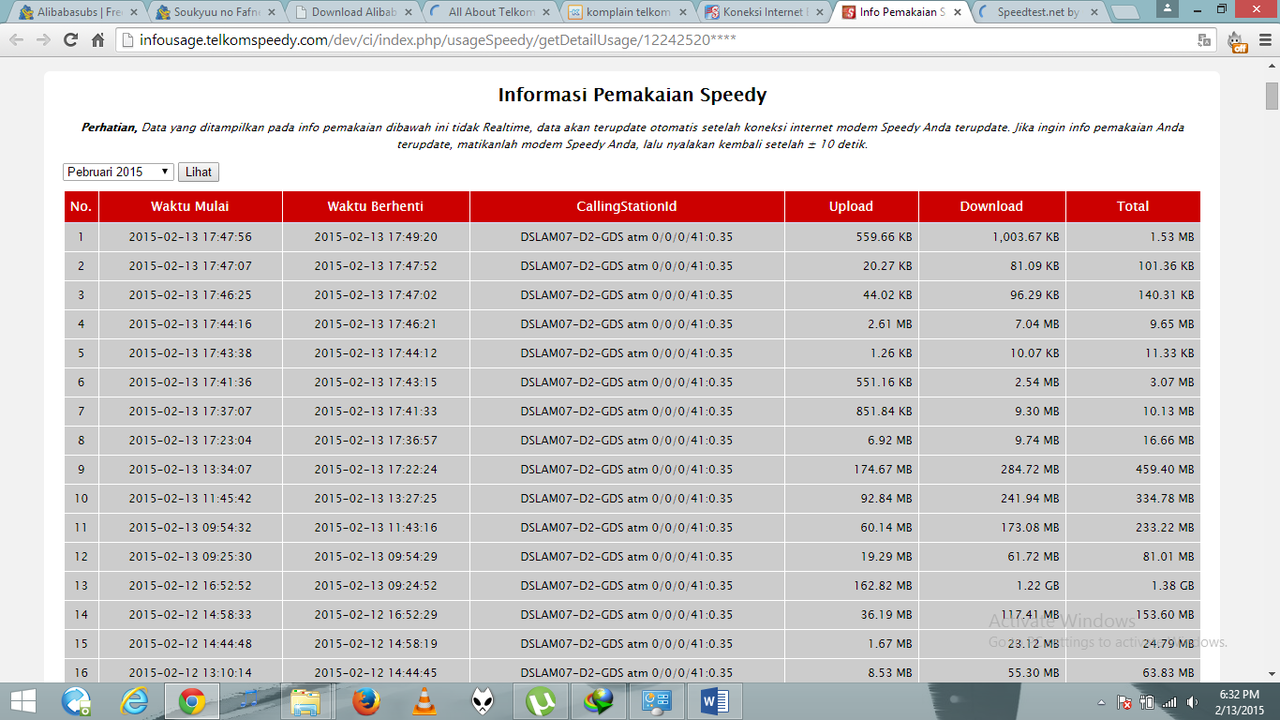Open the Control Panel taskbar icon
The width and height of the screenshot is (1280, 720).
tap(656, 702)
